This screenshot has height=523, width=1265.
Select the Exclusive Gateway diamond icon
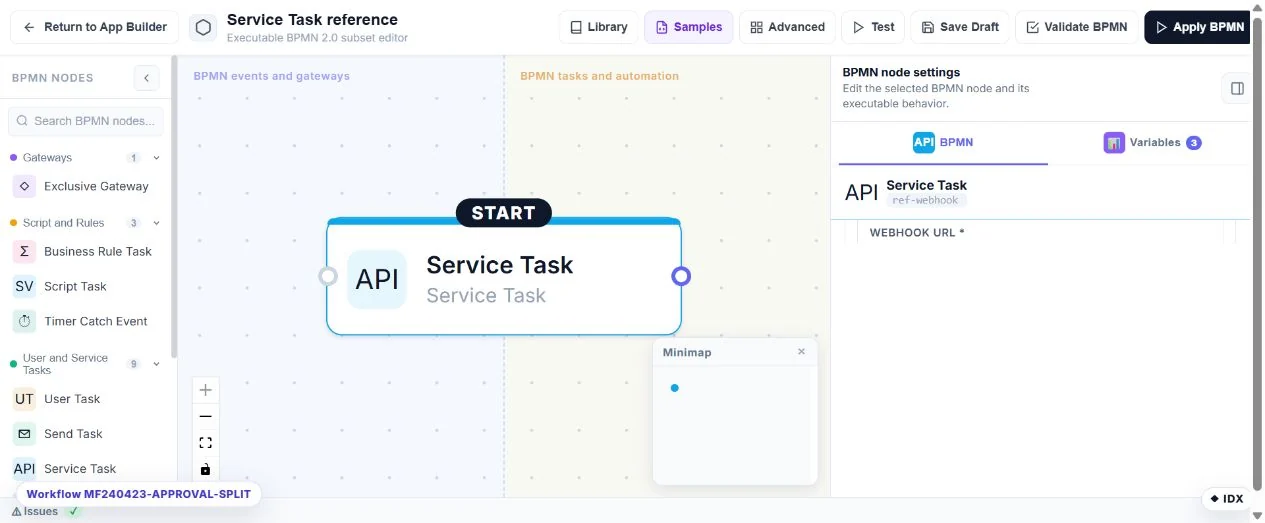coord(24,186)
